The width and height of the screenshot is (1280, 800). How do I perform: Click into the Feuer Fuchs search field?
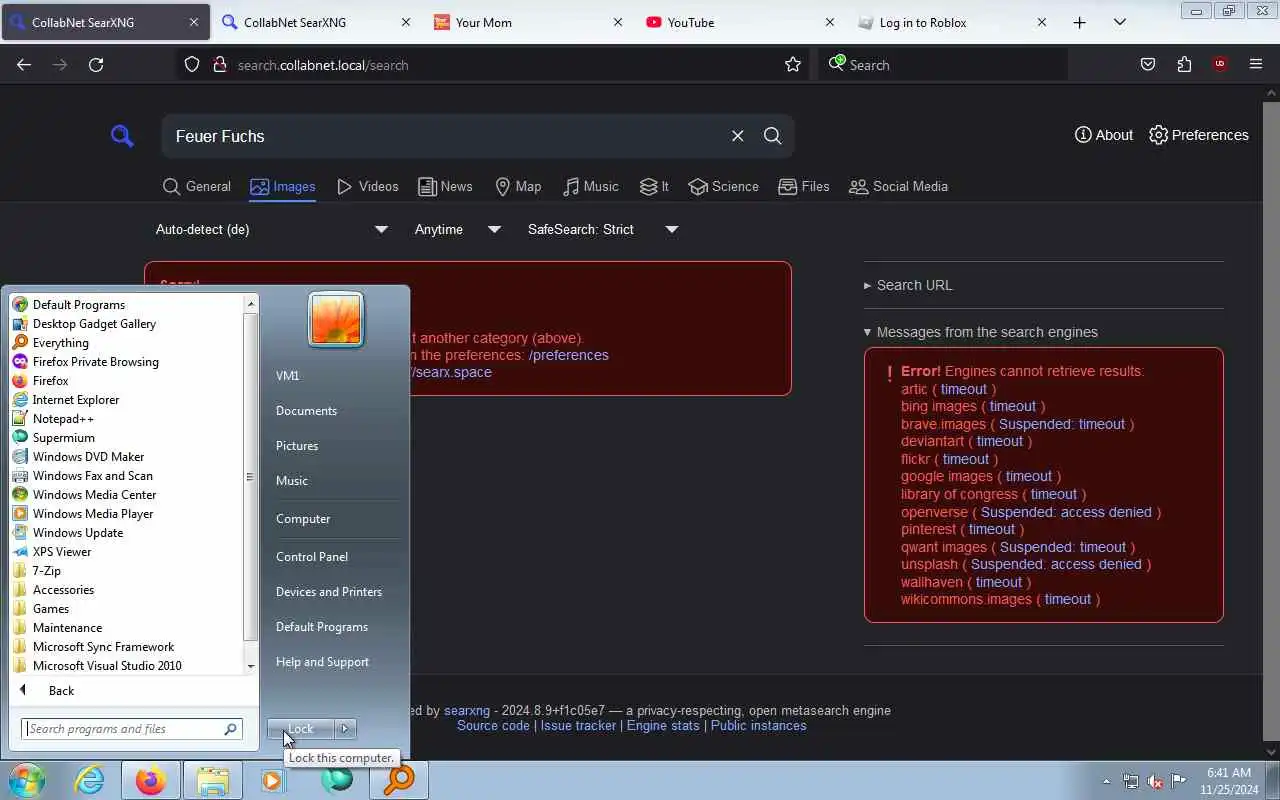pyautogui.click(x=445, y=136)
